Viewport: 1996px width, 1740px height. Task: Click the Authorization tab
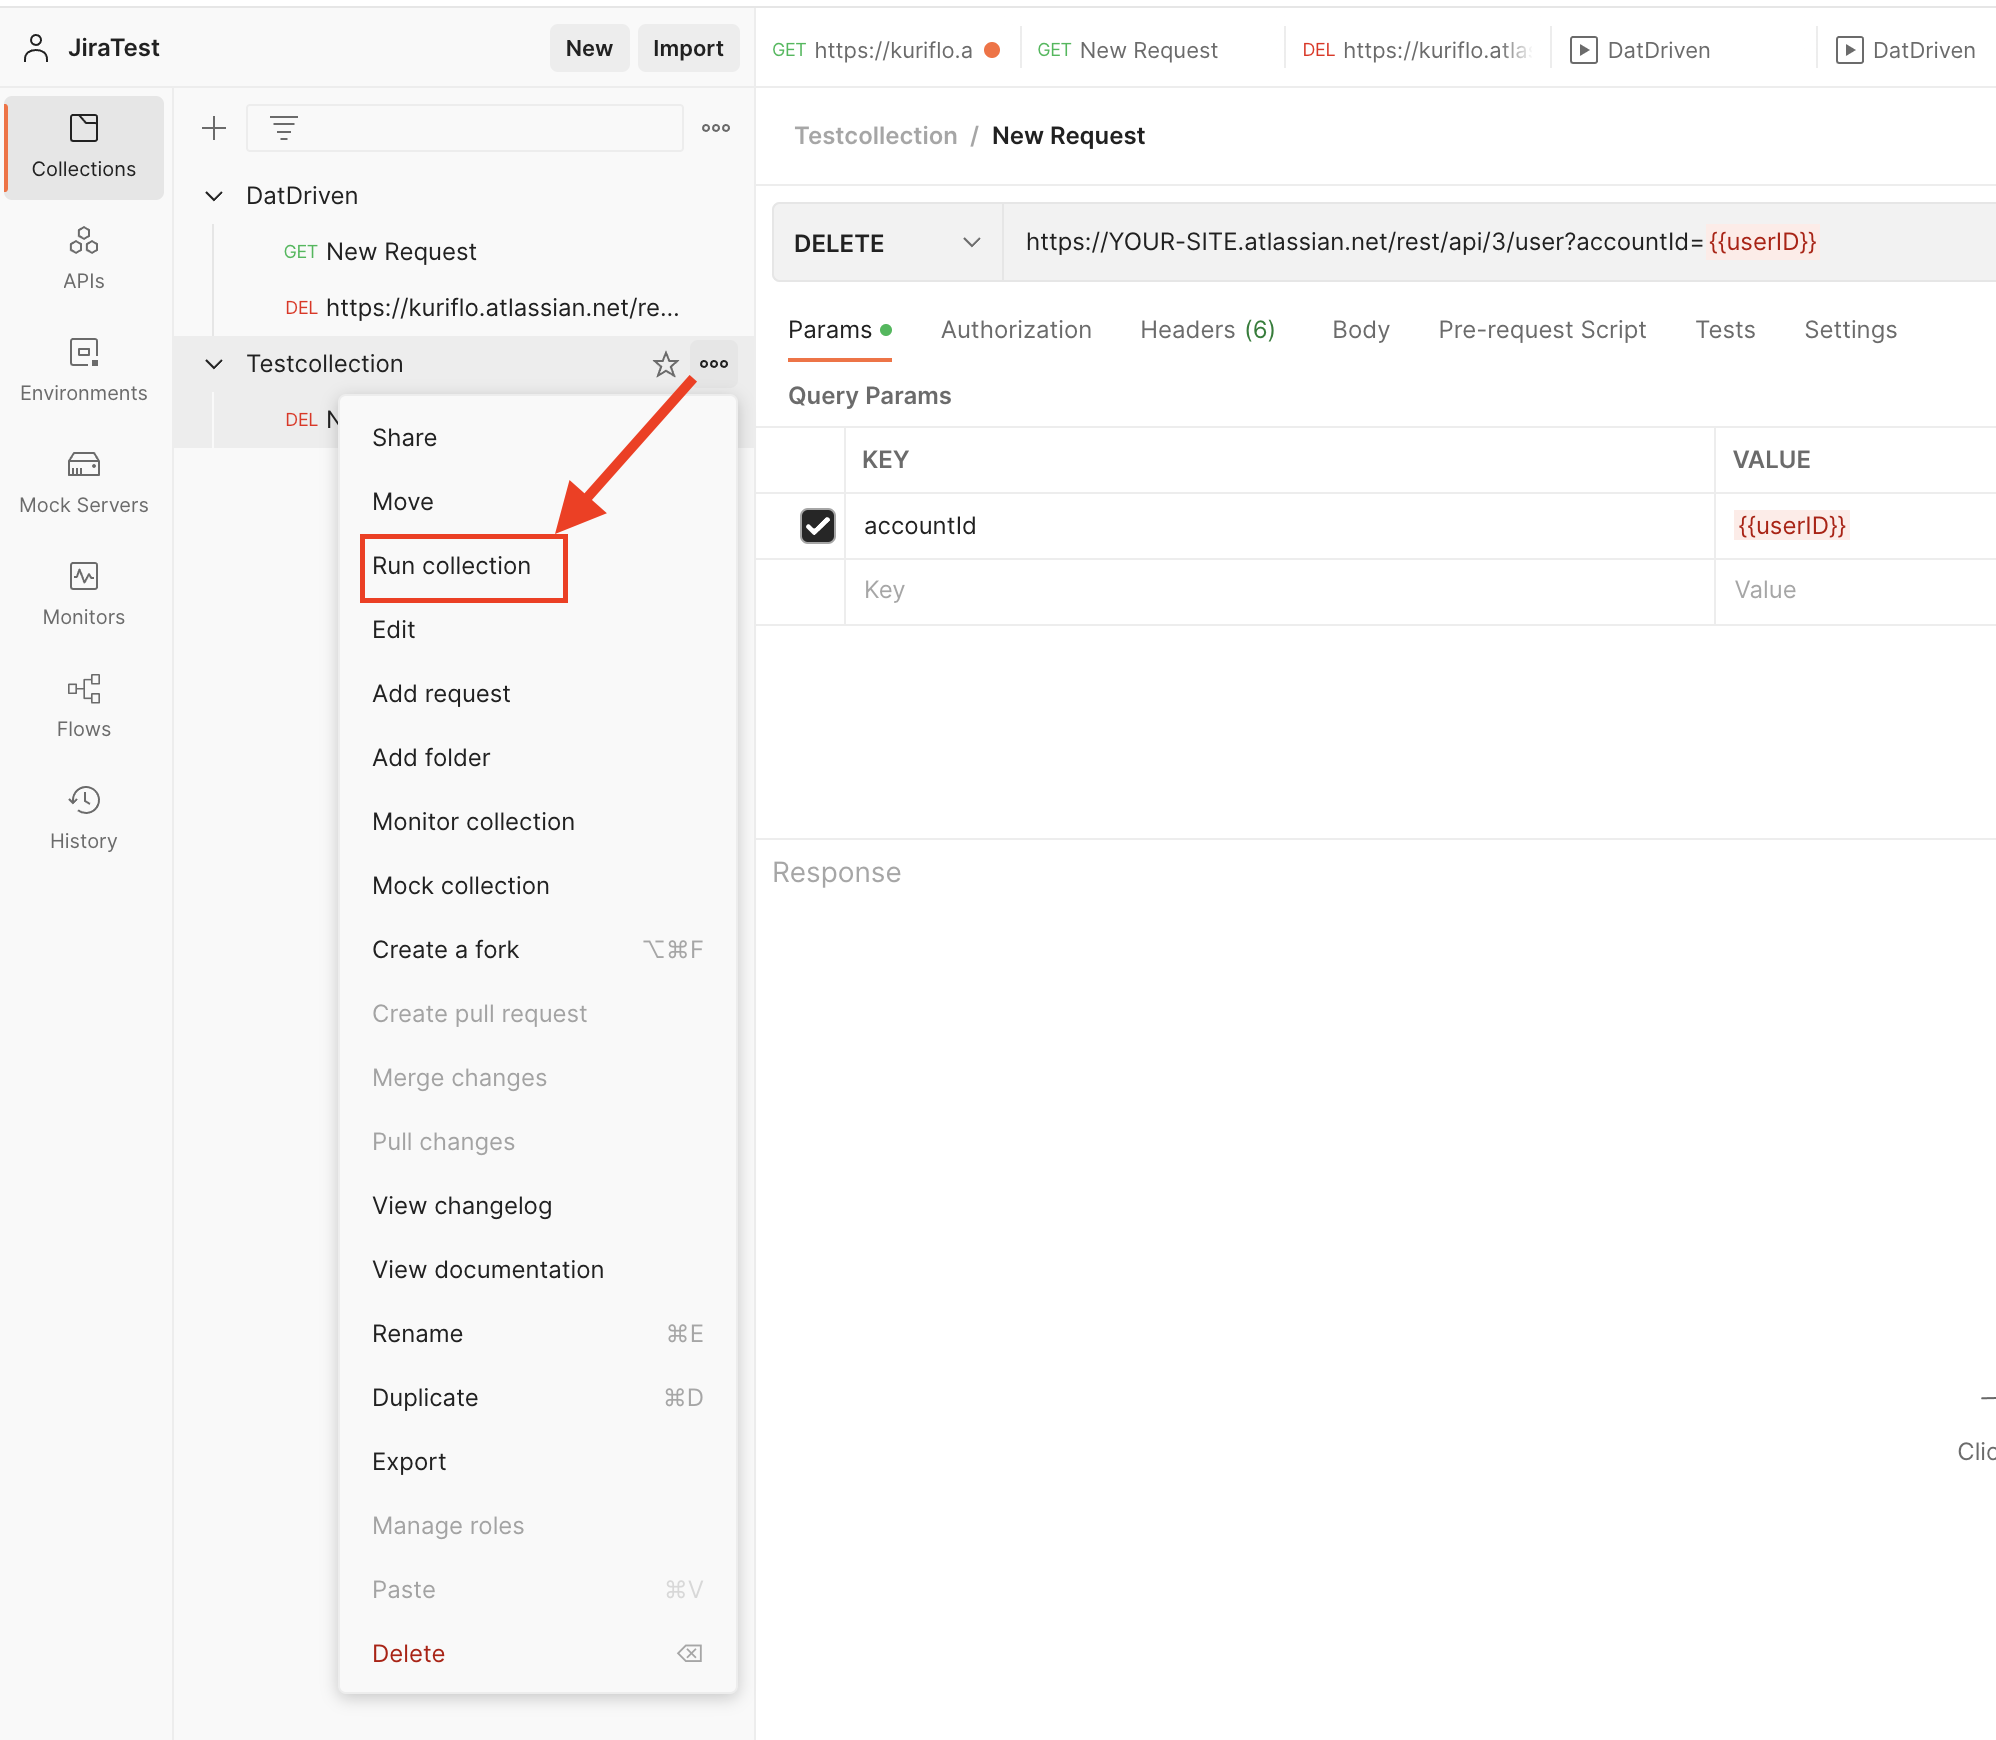(1017, 329)
